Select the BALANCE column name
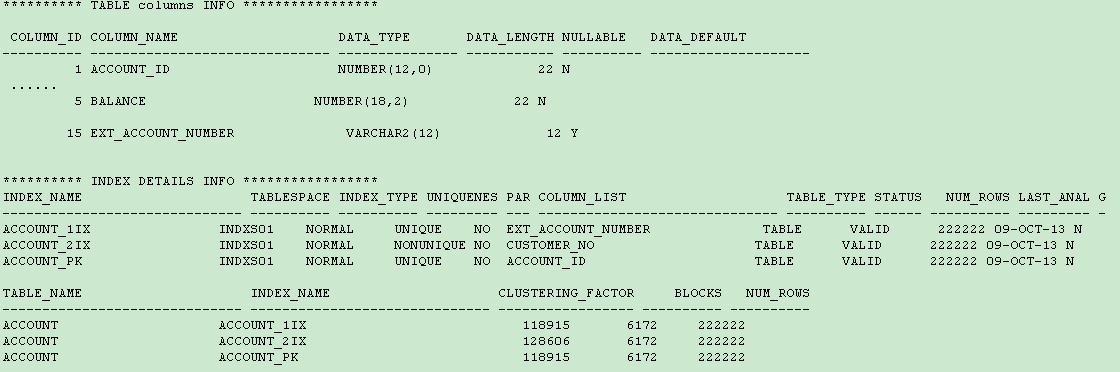 (x=118, y=101)
